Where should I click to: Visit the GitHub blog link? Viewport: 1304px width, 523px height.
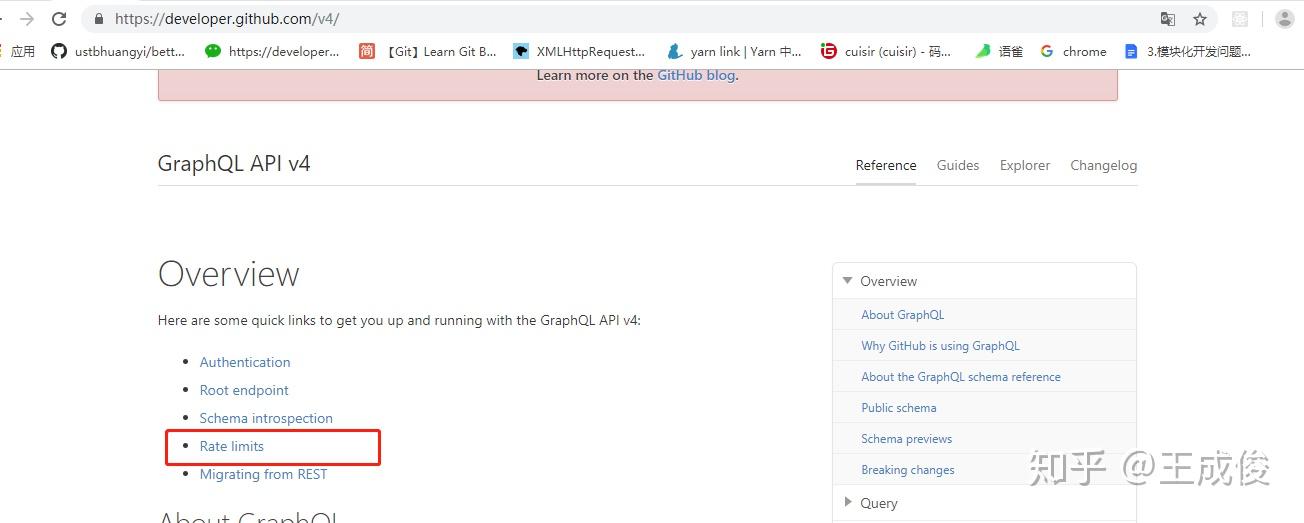(x=695, y=75)
